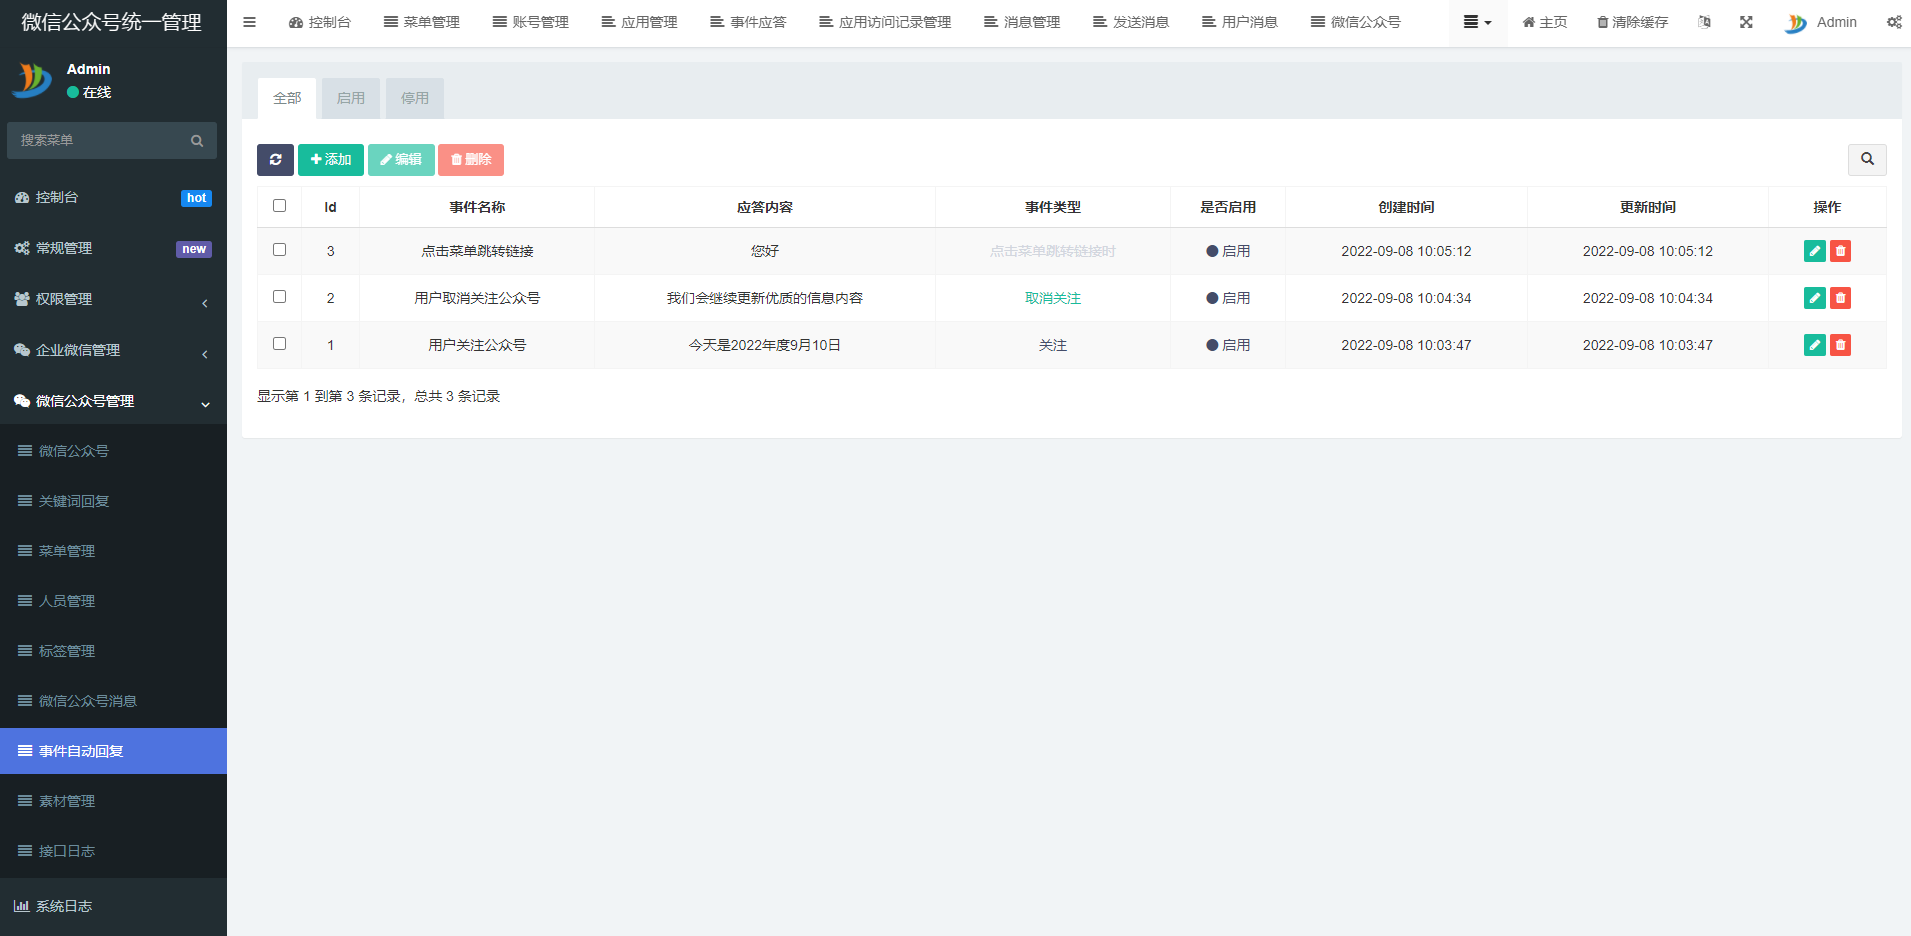Click the green 添加 button
1911x936 pixels.
pyautogui.click(x=330, y=160)
